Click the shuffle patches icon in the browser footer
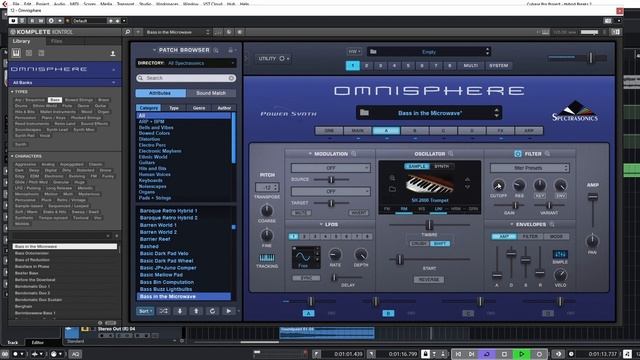 [163, 311]
